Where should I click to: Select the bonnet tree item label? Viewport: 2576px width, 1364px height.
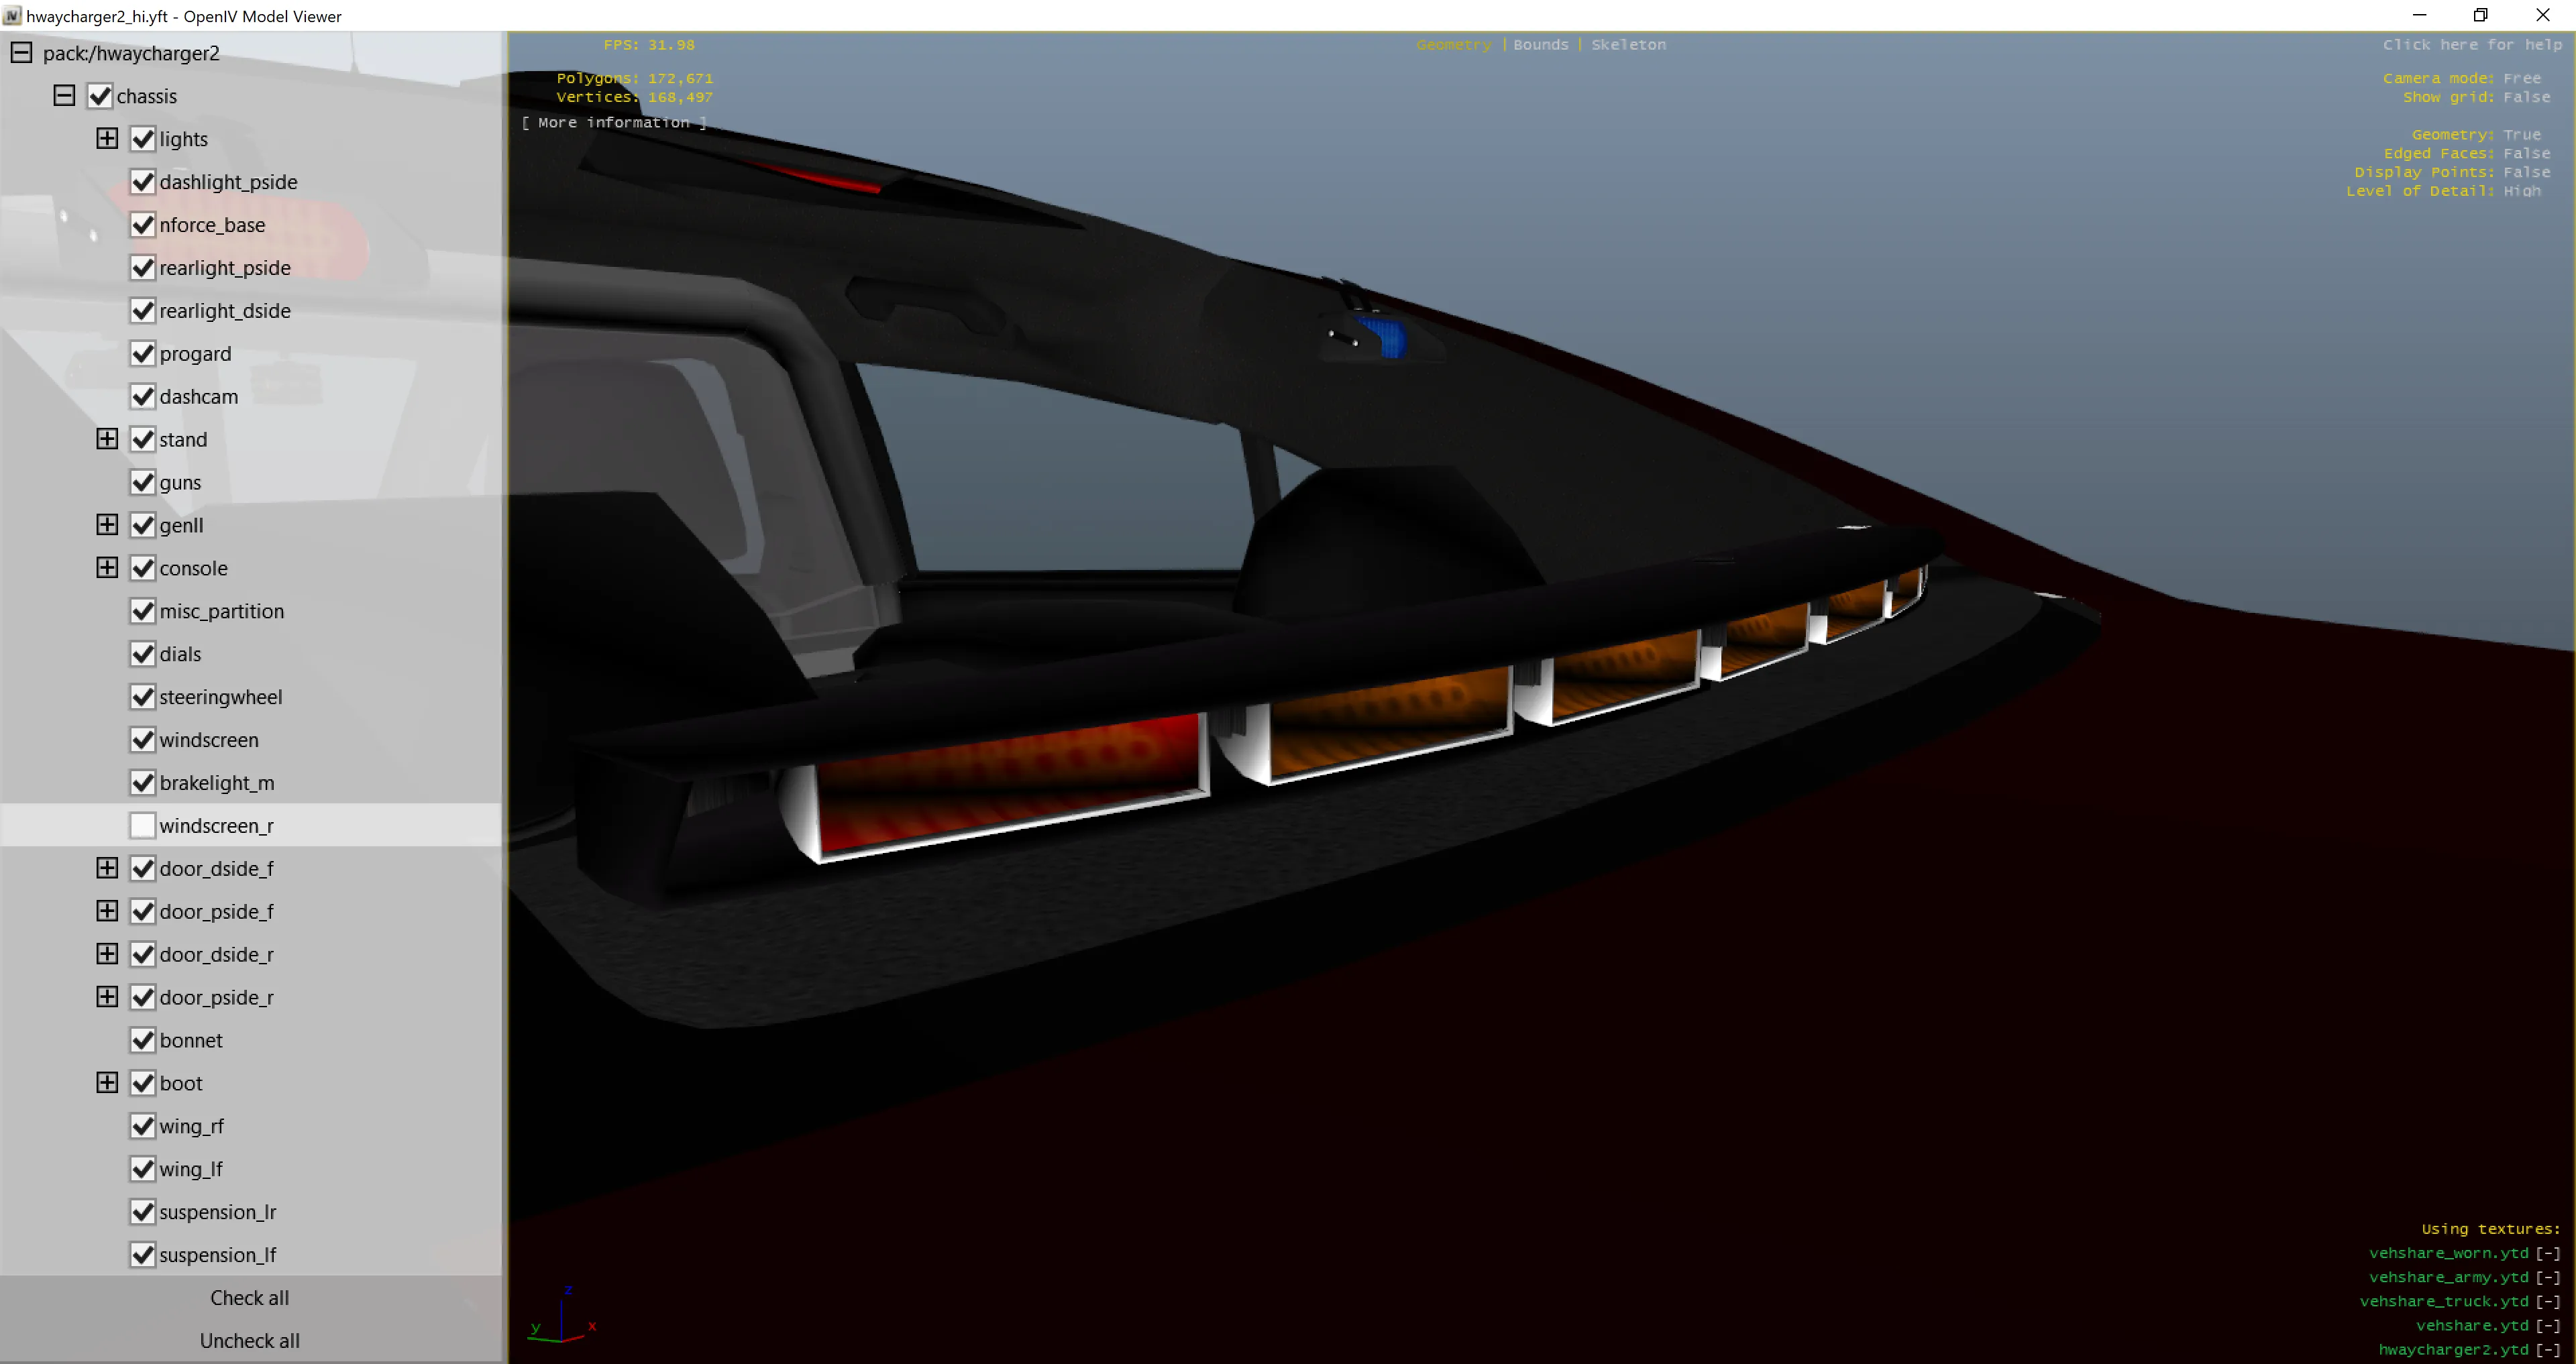pyautogui.click(x=191, y=1040)
